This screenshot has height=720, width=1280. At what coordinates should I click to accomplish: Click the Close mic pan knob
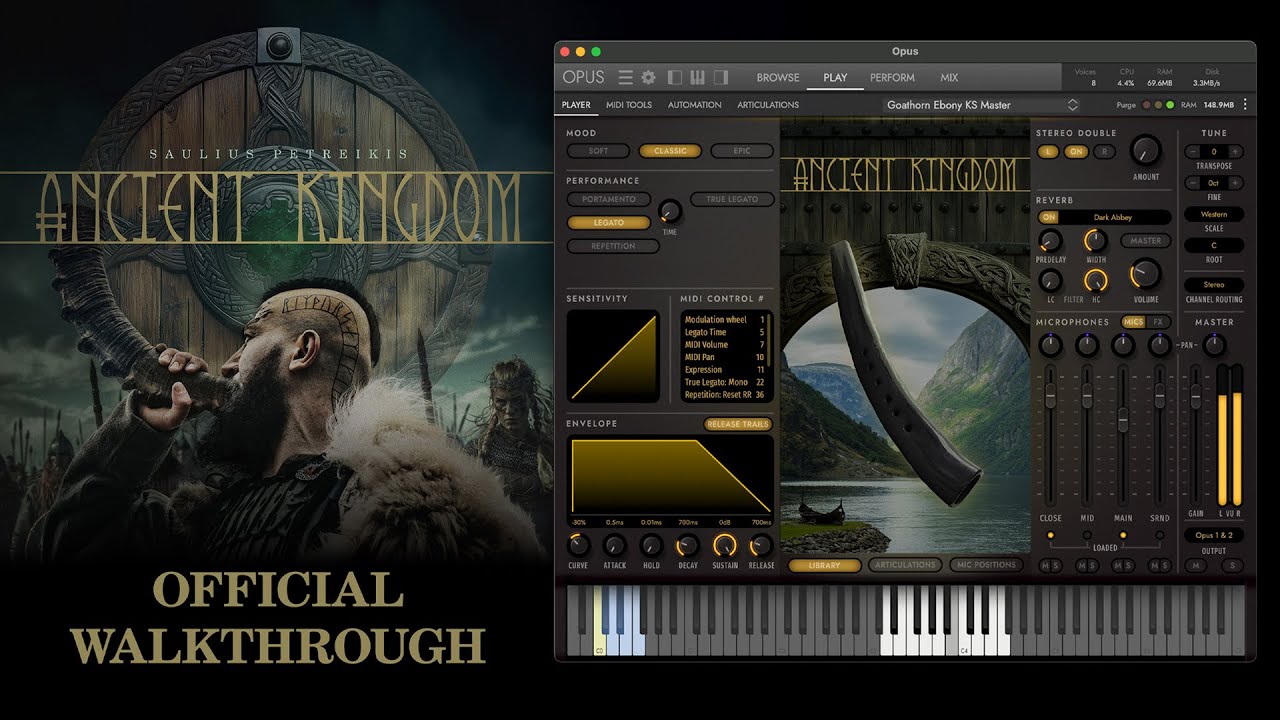point(1050,346)
